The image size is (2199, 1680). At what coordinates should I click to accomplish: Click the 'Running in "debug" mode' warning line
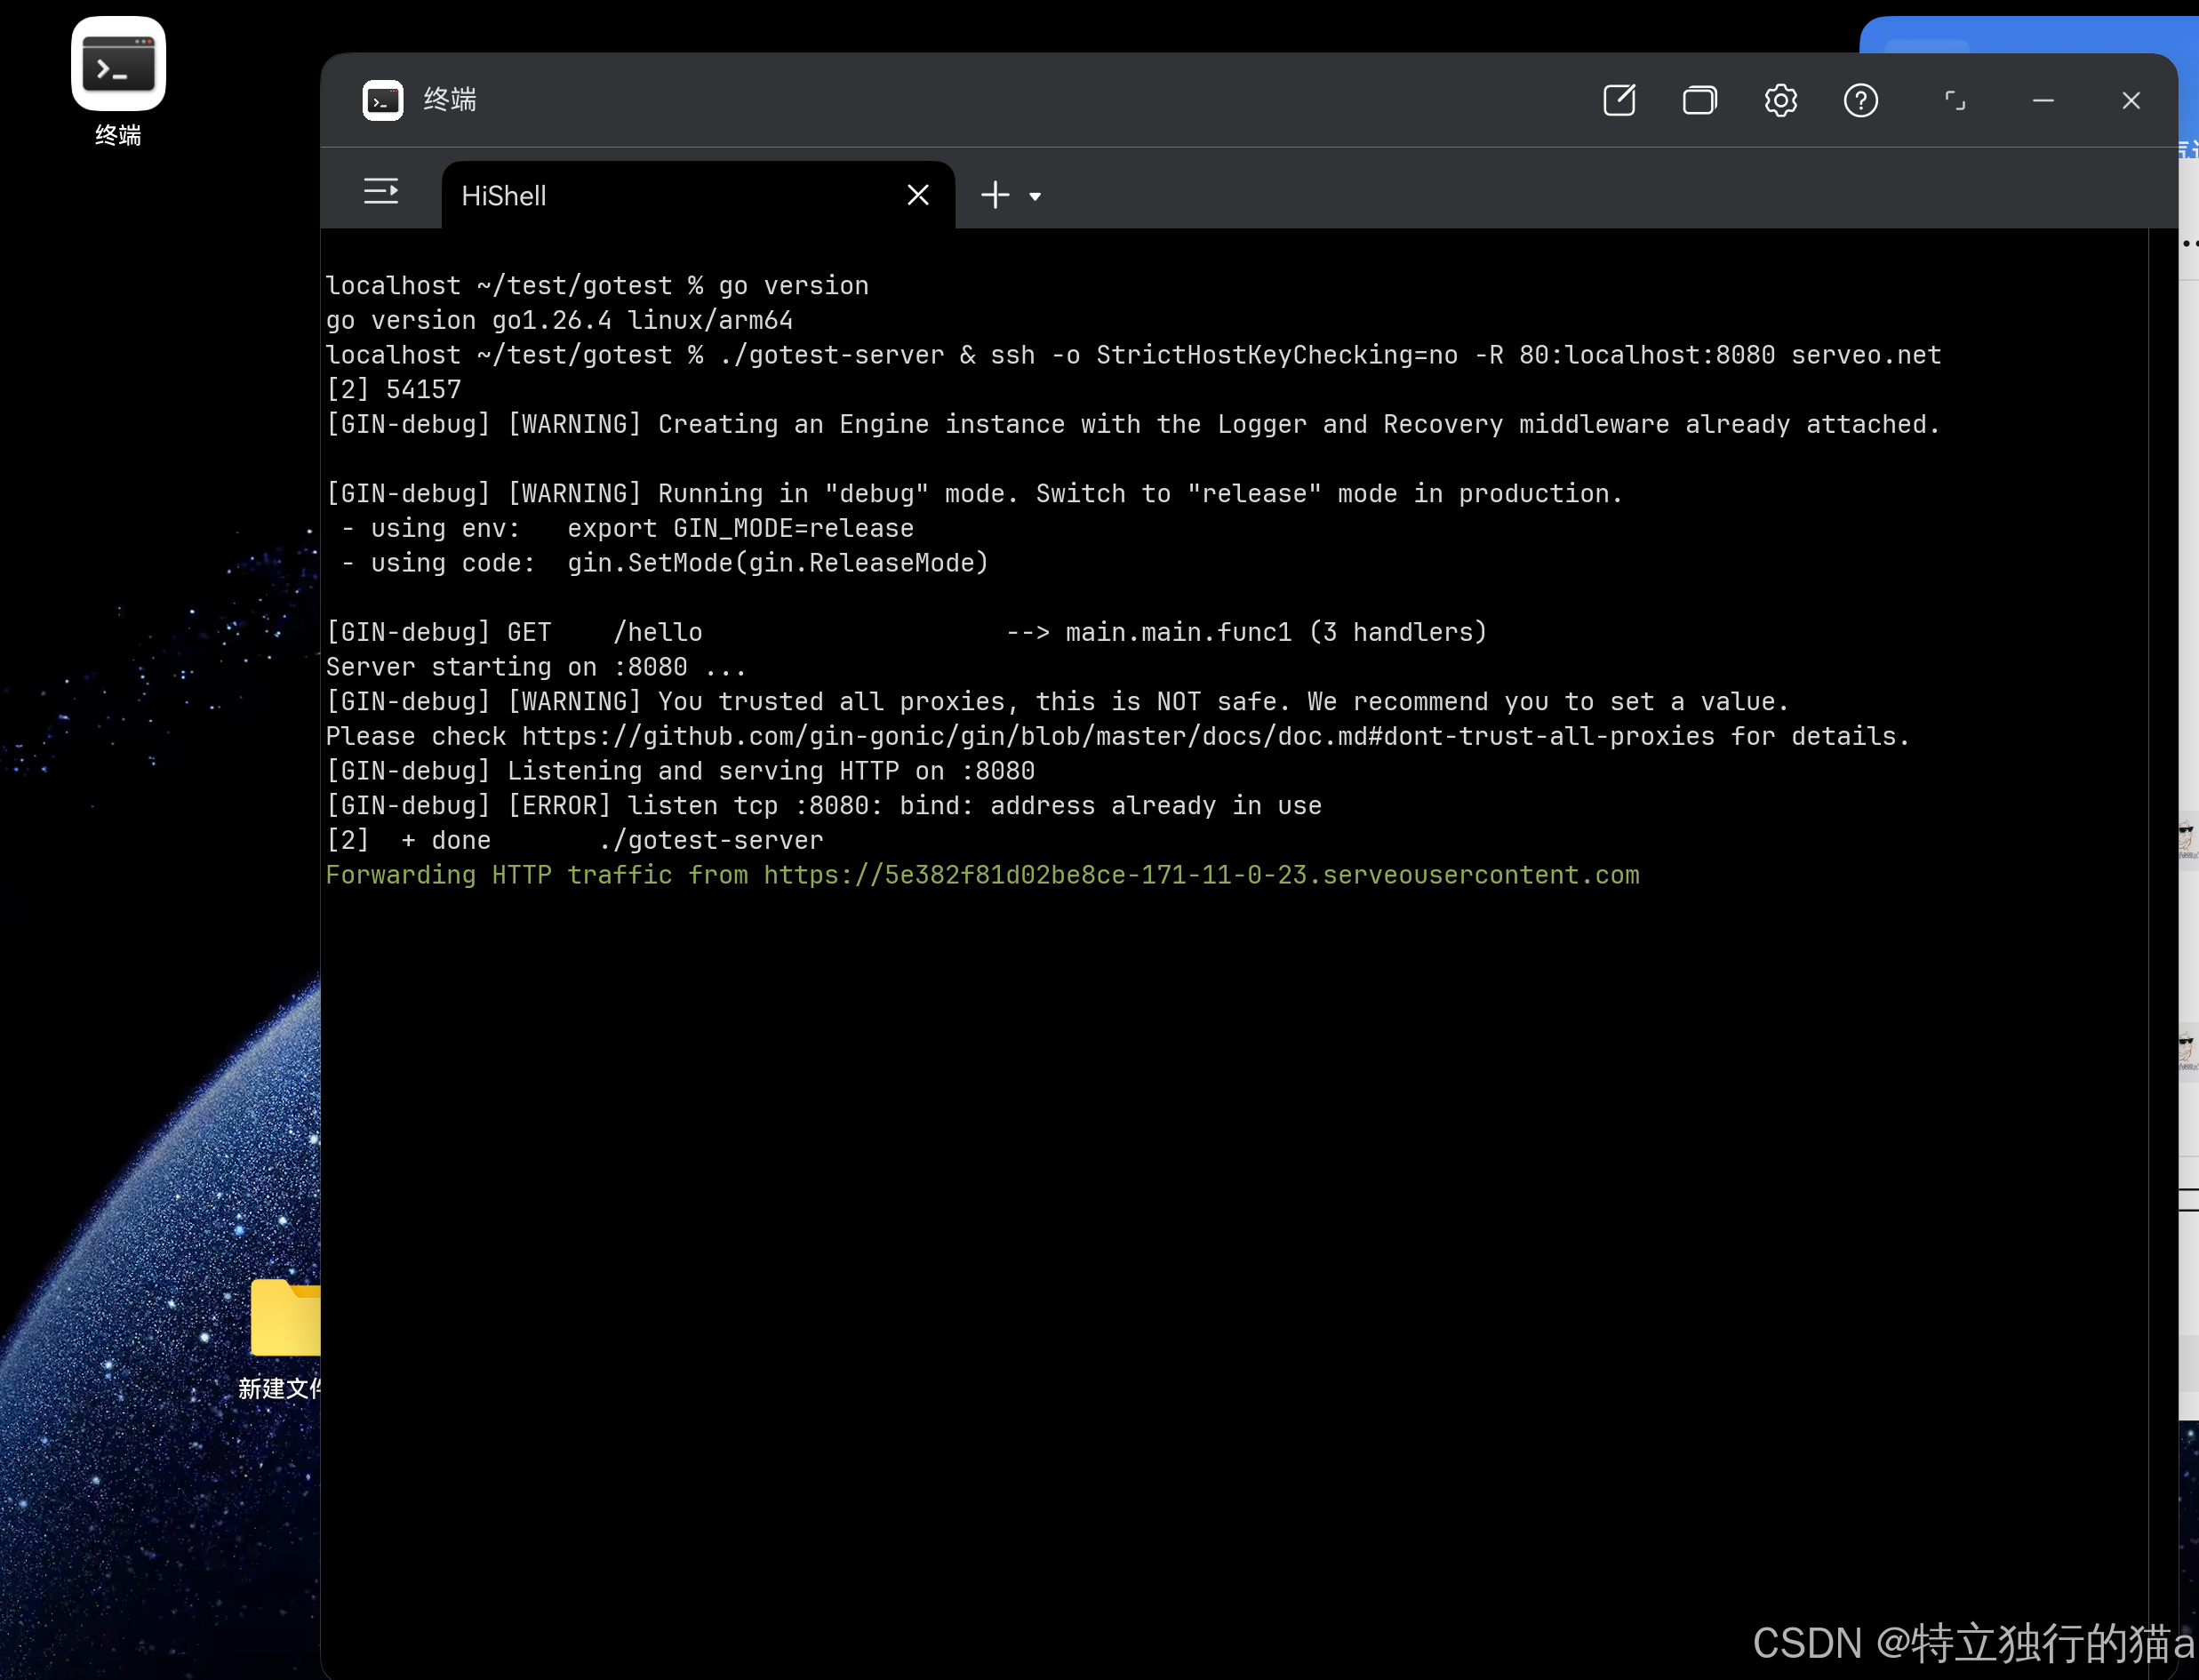[974, 494]
